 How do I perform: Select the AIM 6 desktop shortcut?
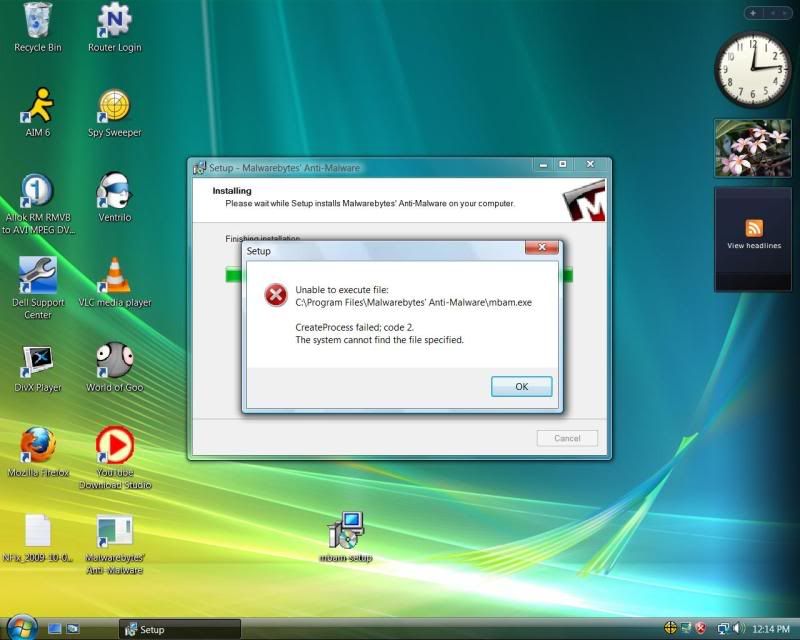pyautogui.click(x=38, y=113)
